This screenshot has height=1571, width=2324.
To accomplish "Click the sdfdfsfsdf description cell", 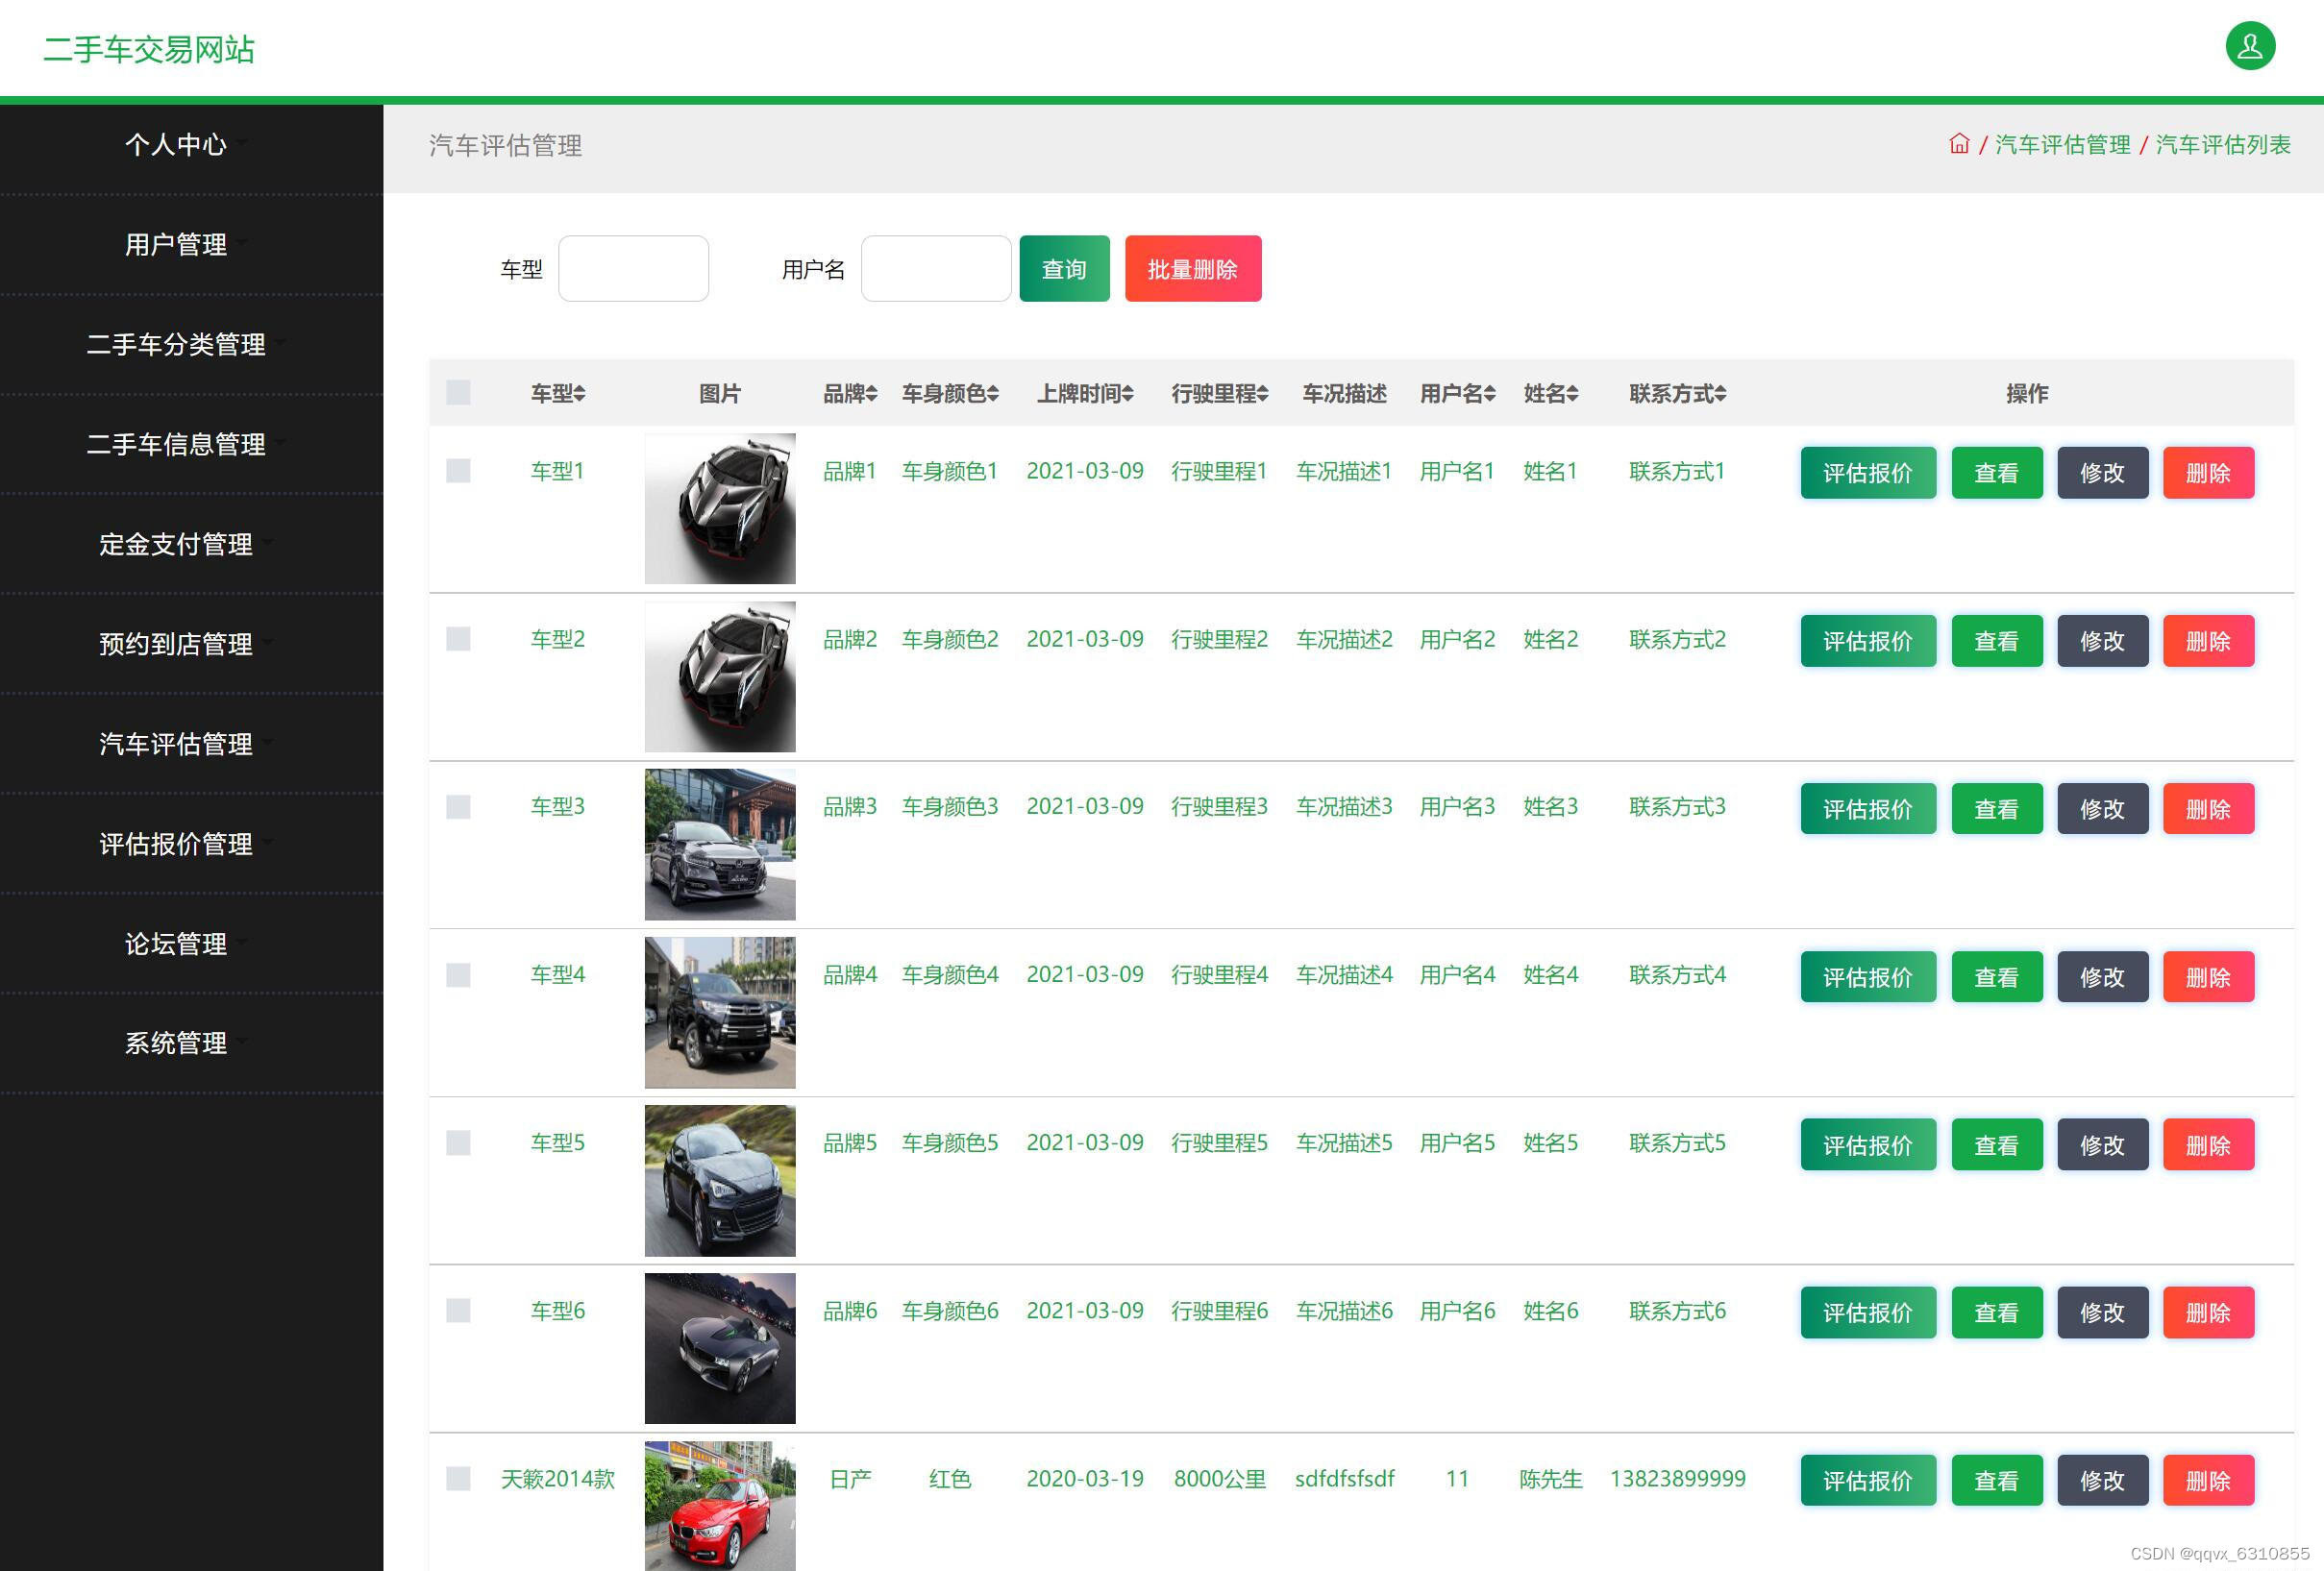I will (1344, 1478).
